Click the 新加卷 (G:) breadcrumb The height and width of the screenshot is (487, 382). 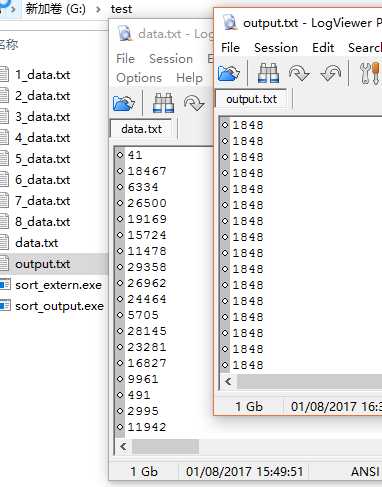pyautogui.click(x=55, y=8)
